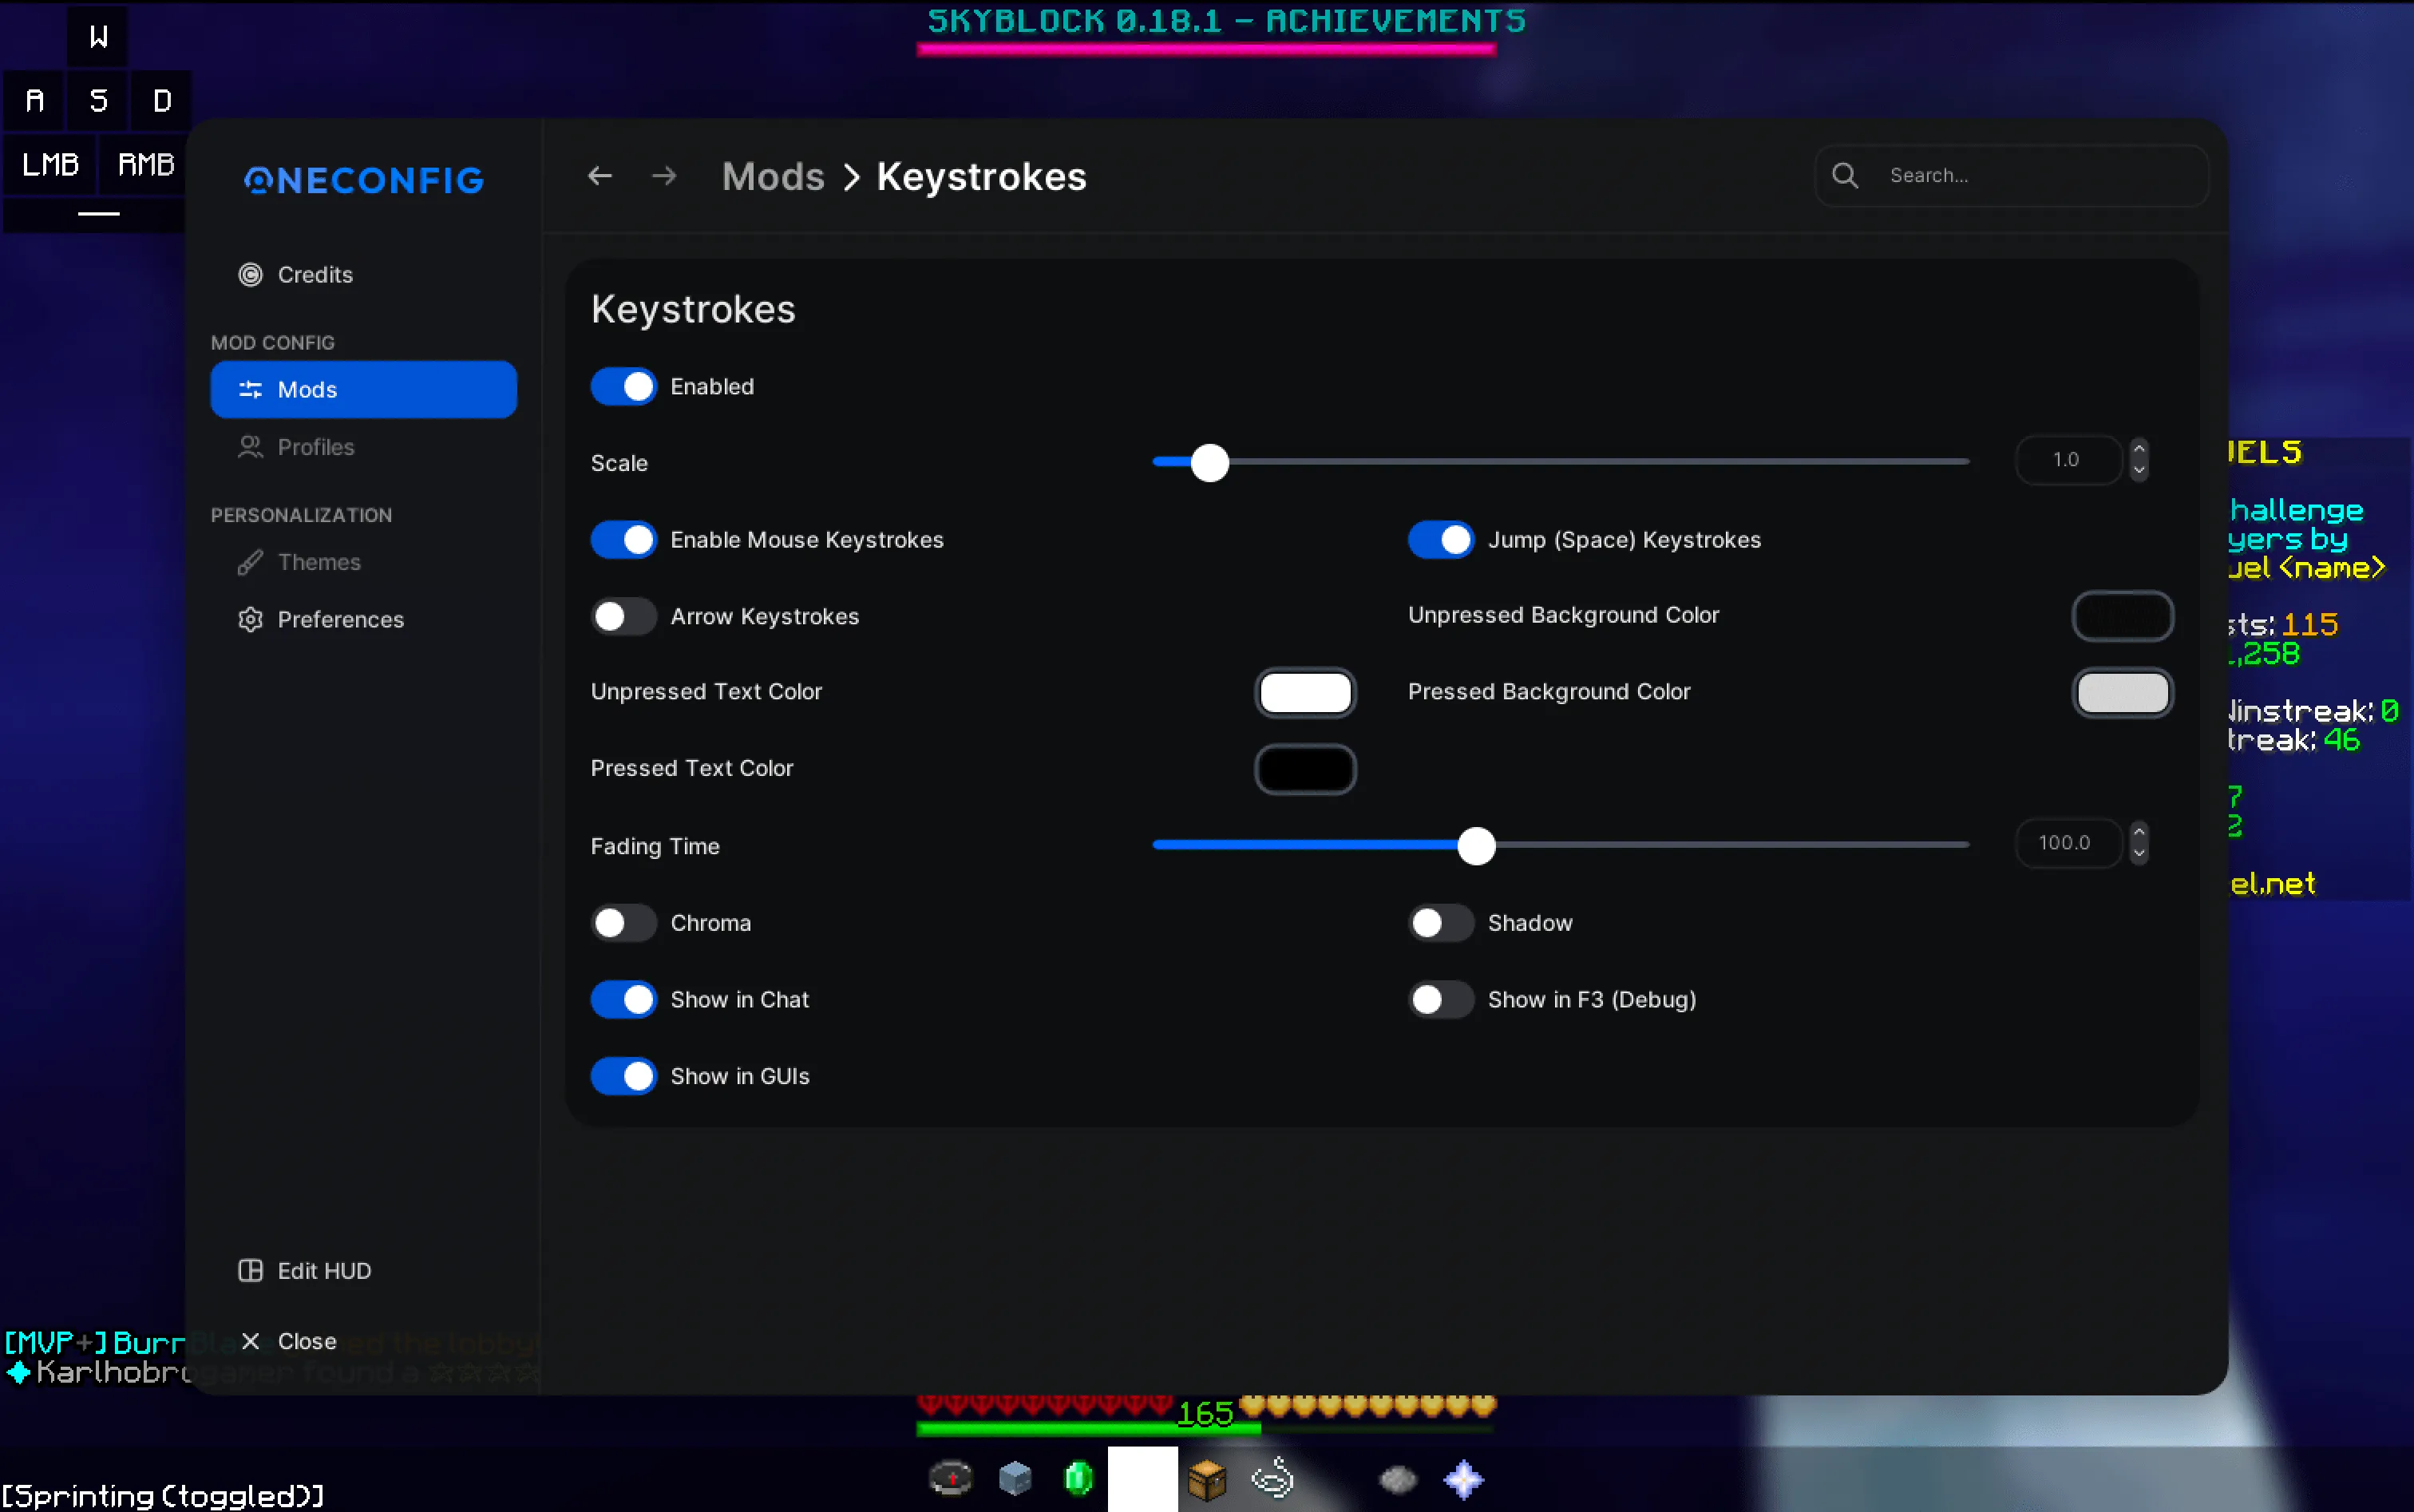
Task: Select the emerald in the hotbar
Action: pos(1078,1478)
